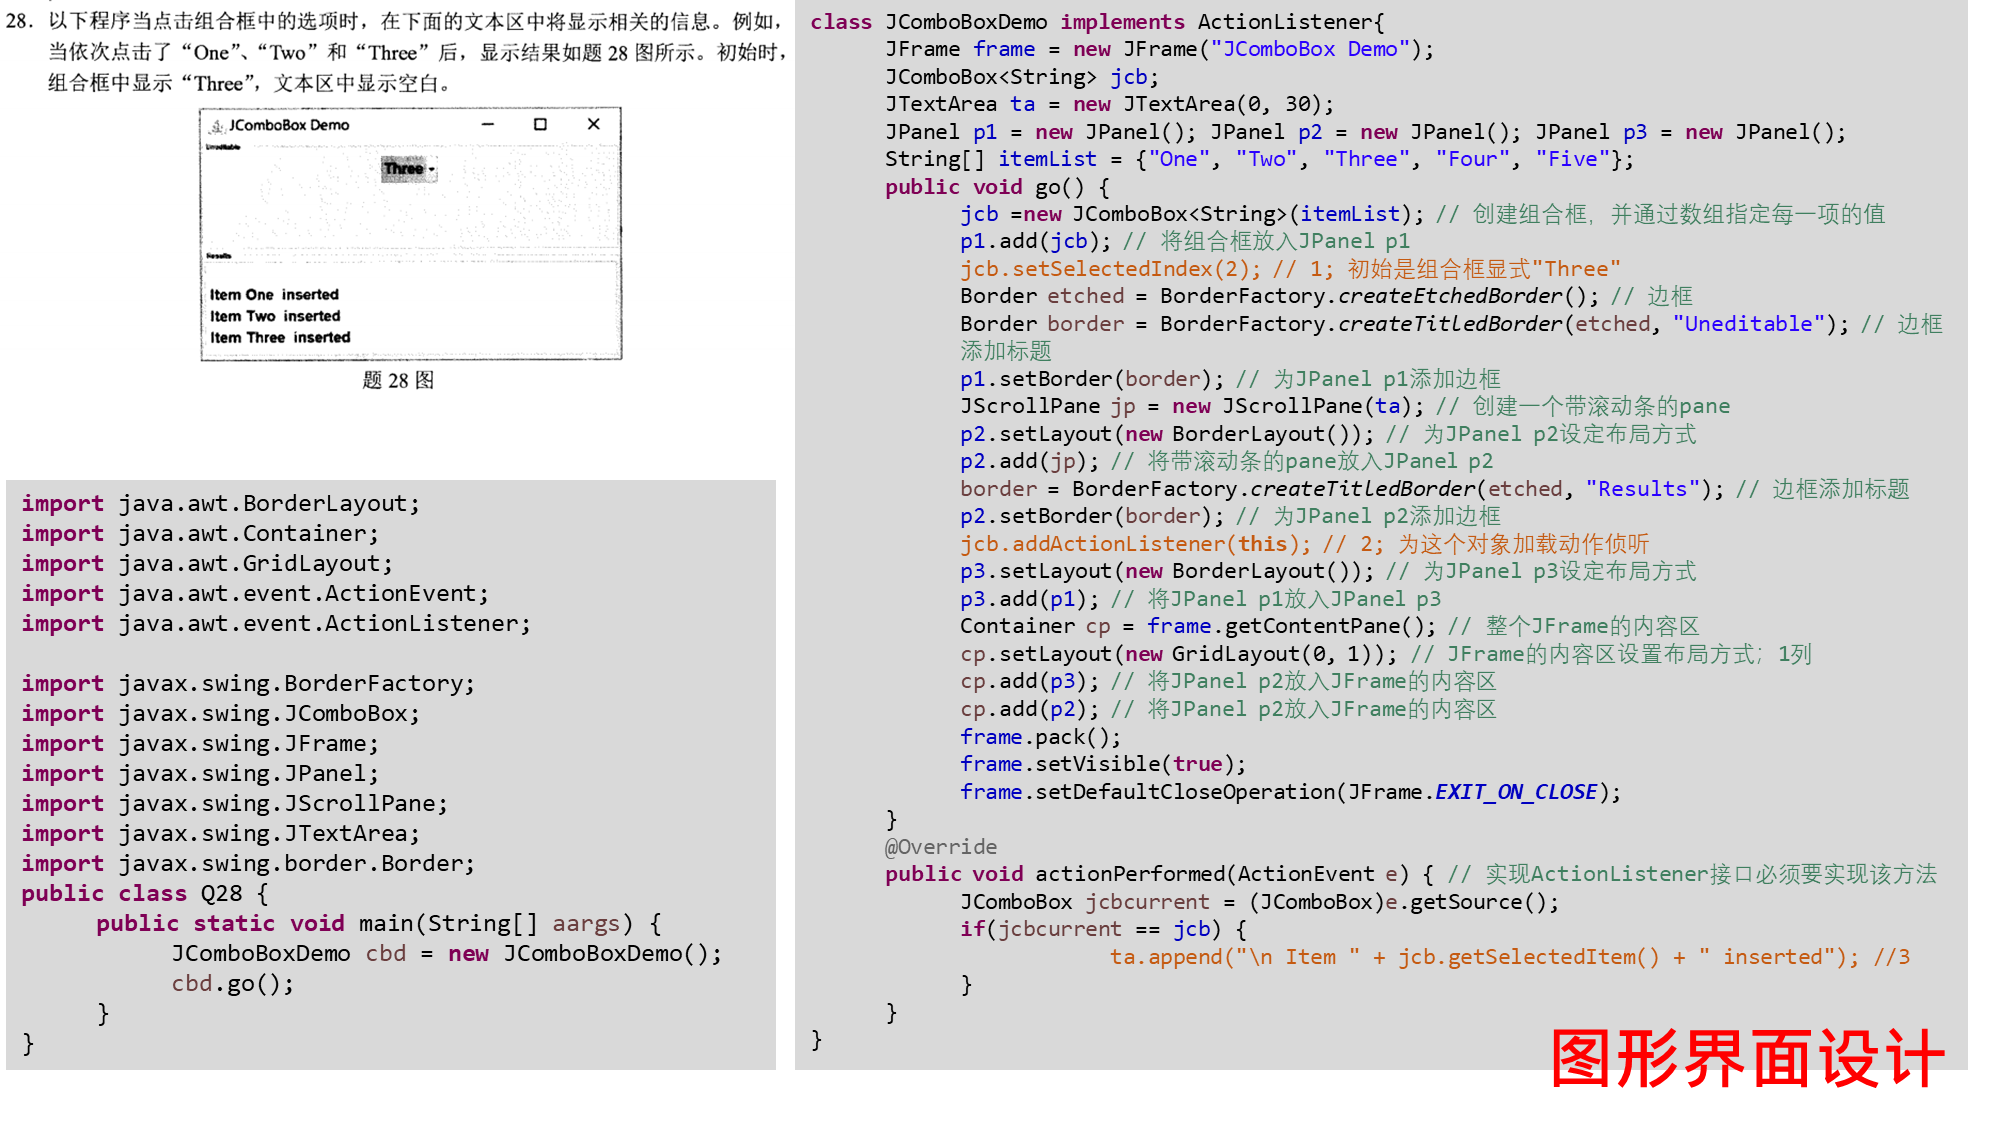The height and width of the screenshot is (1139, 1989).
Task: Minimize the JComboBox Demo window
Action: tap(488, 125)
